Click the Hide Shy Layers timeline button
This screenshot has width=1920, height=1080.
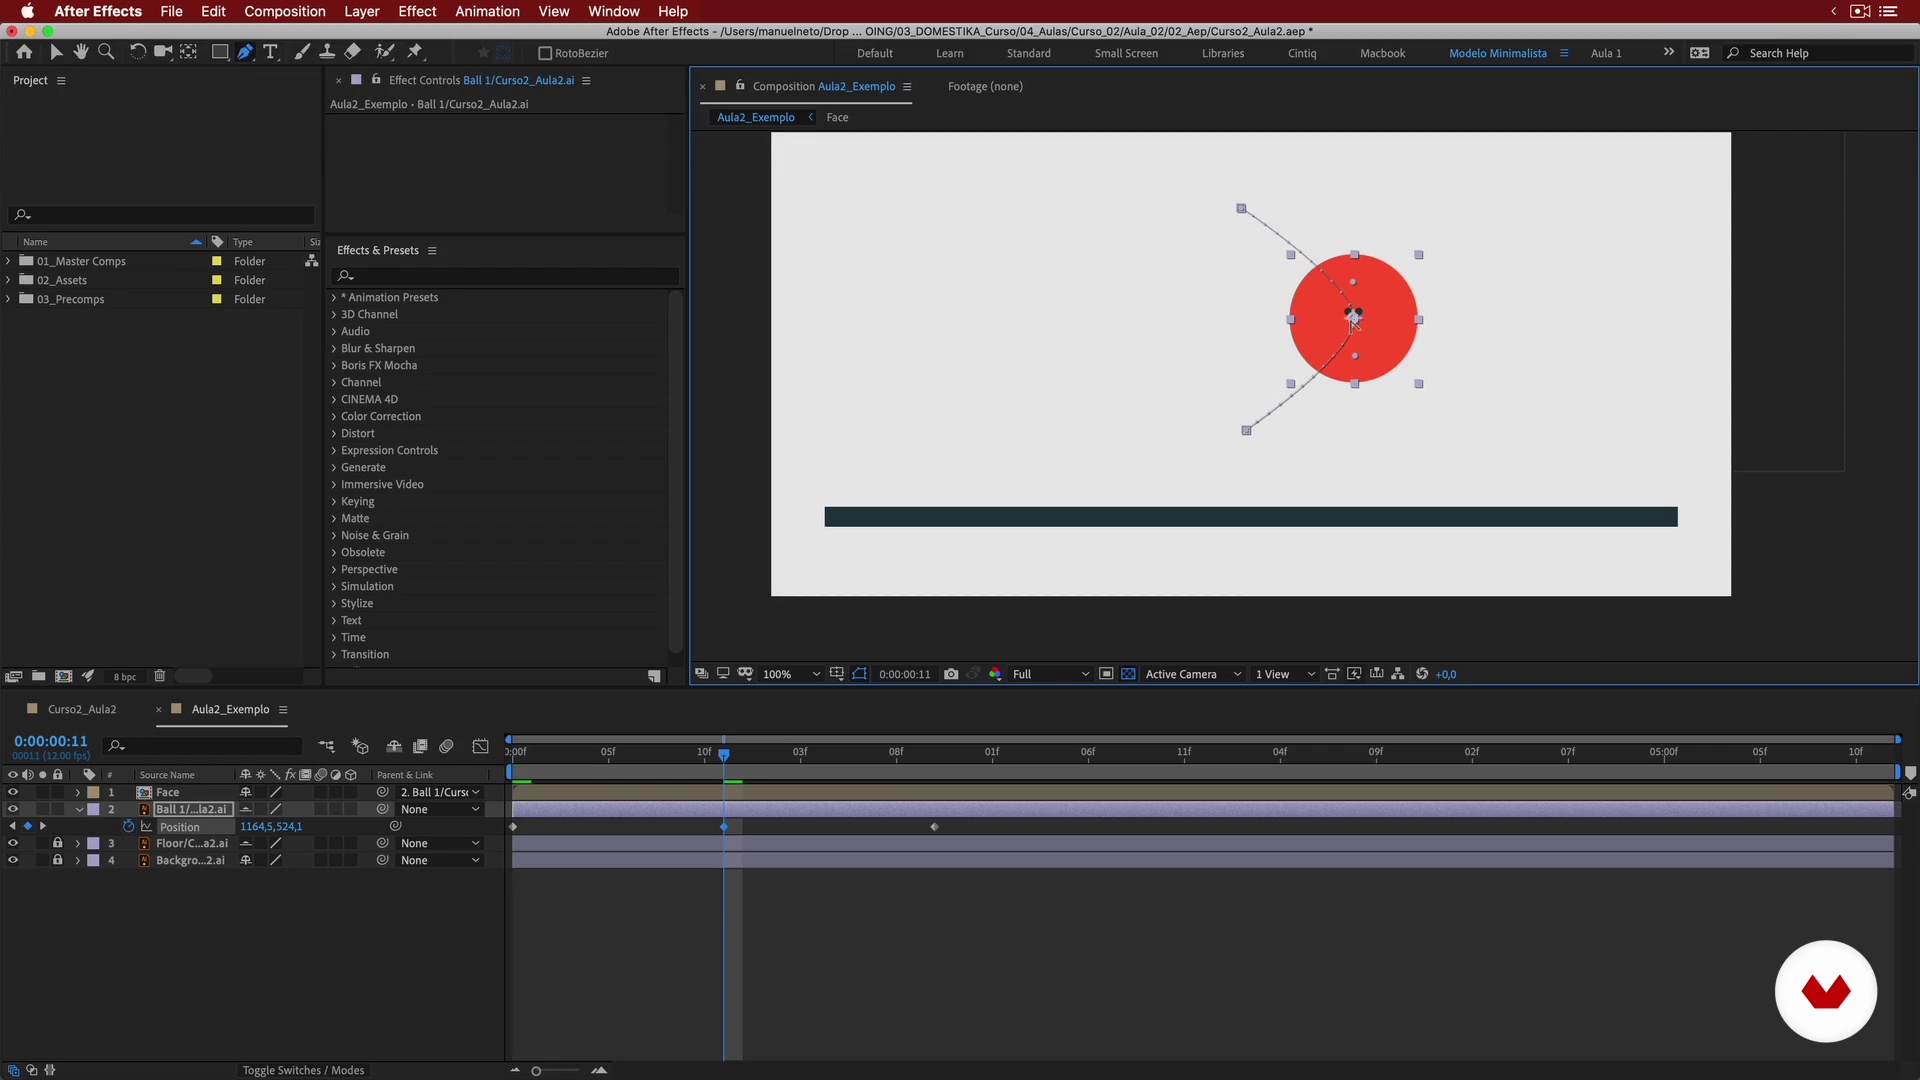point(394,746)
